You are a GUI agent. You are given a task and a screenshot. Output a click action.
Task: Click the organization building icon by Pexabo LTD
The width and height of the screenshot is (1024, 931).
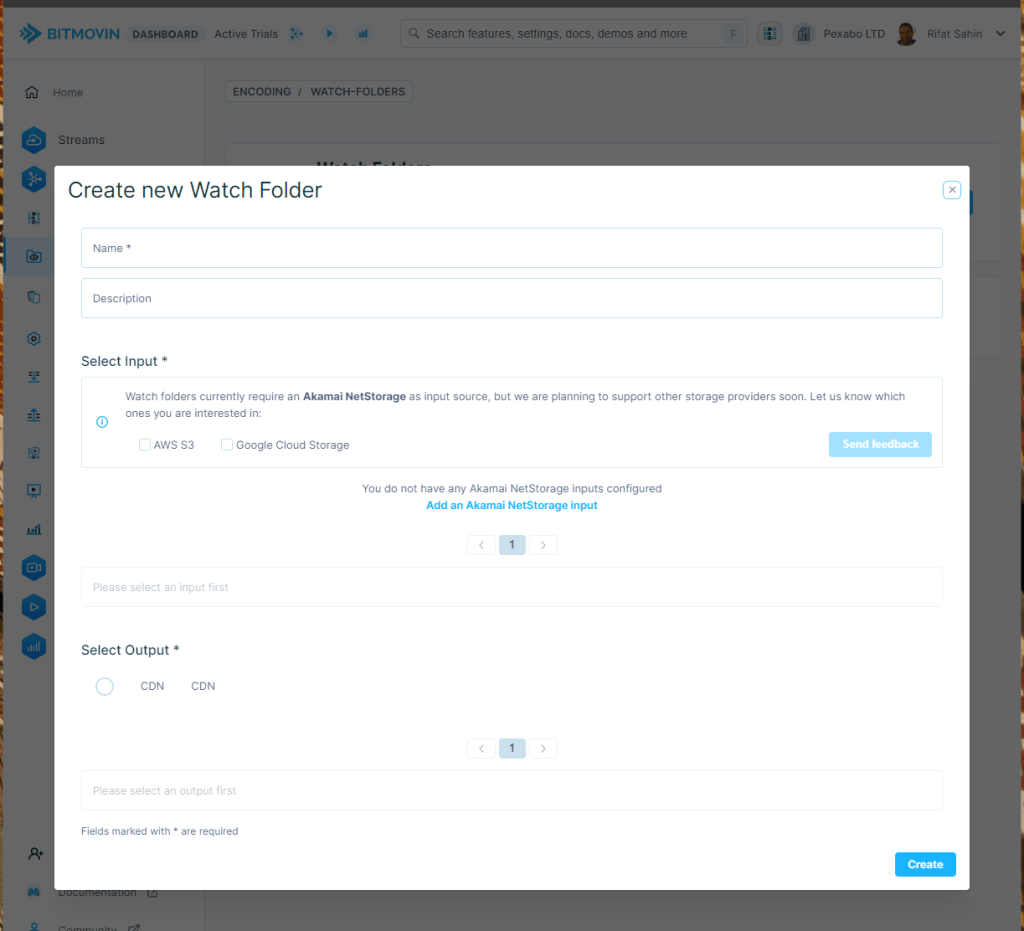tap(804, 33)
